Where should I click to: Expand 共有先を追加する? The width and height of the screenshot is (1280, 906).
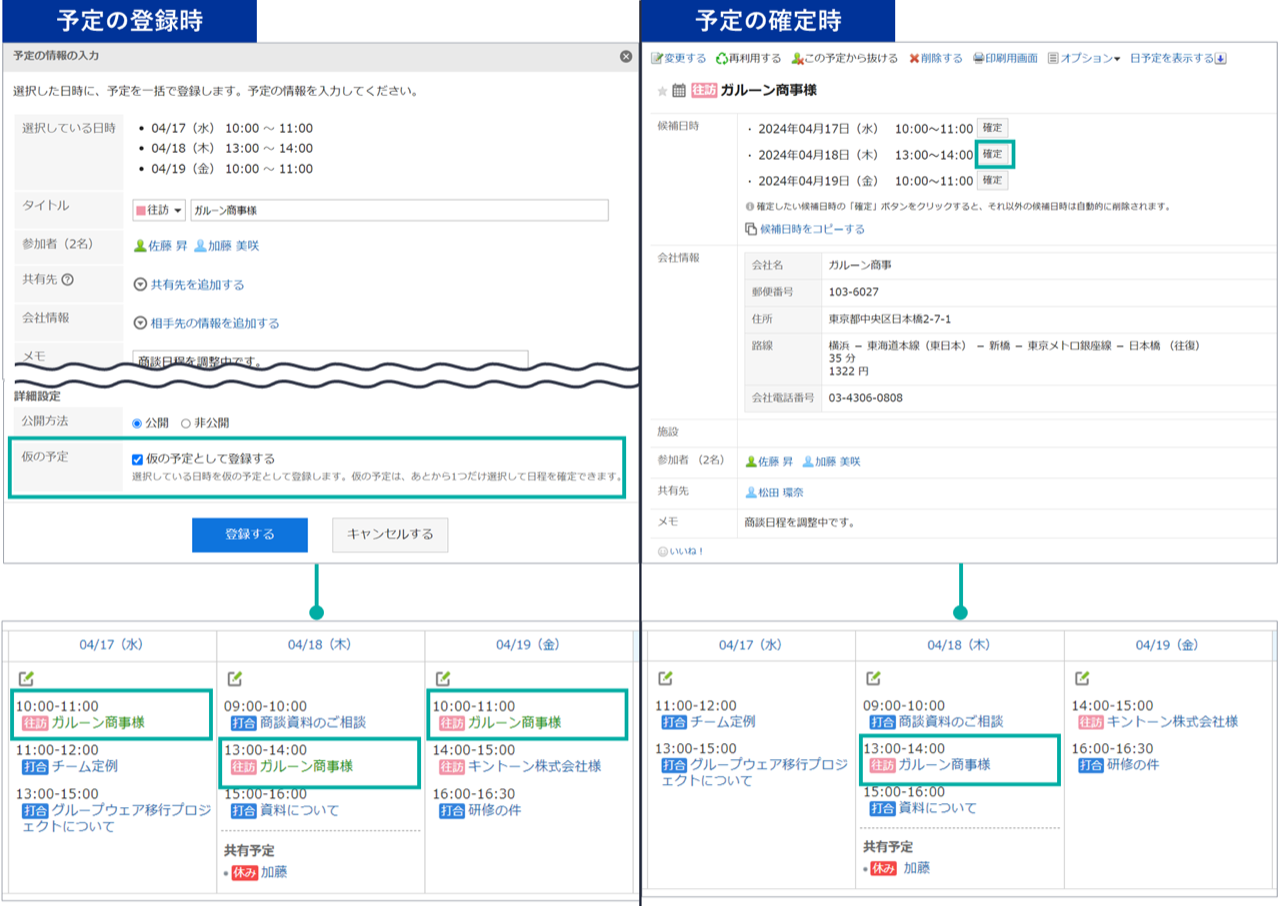click(x=189, y=285)
